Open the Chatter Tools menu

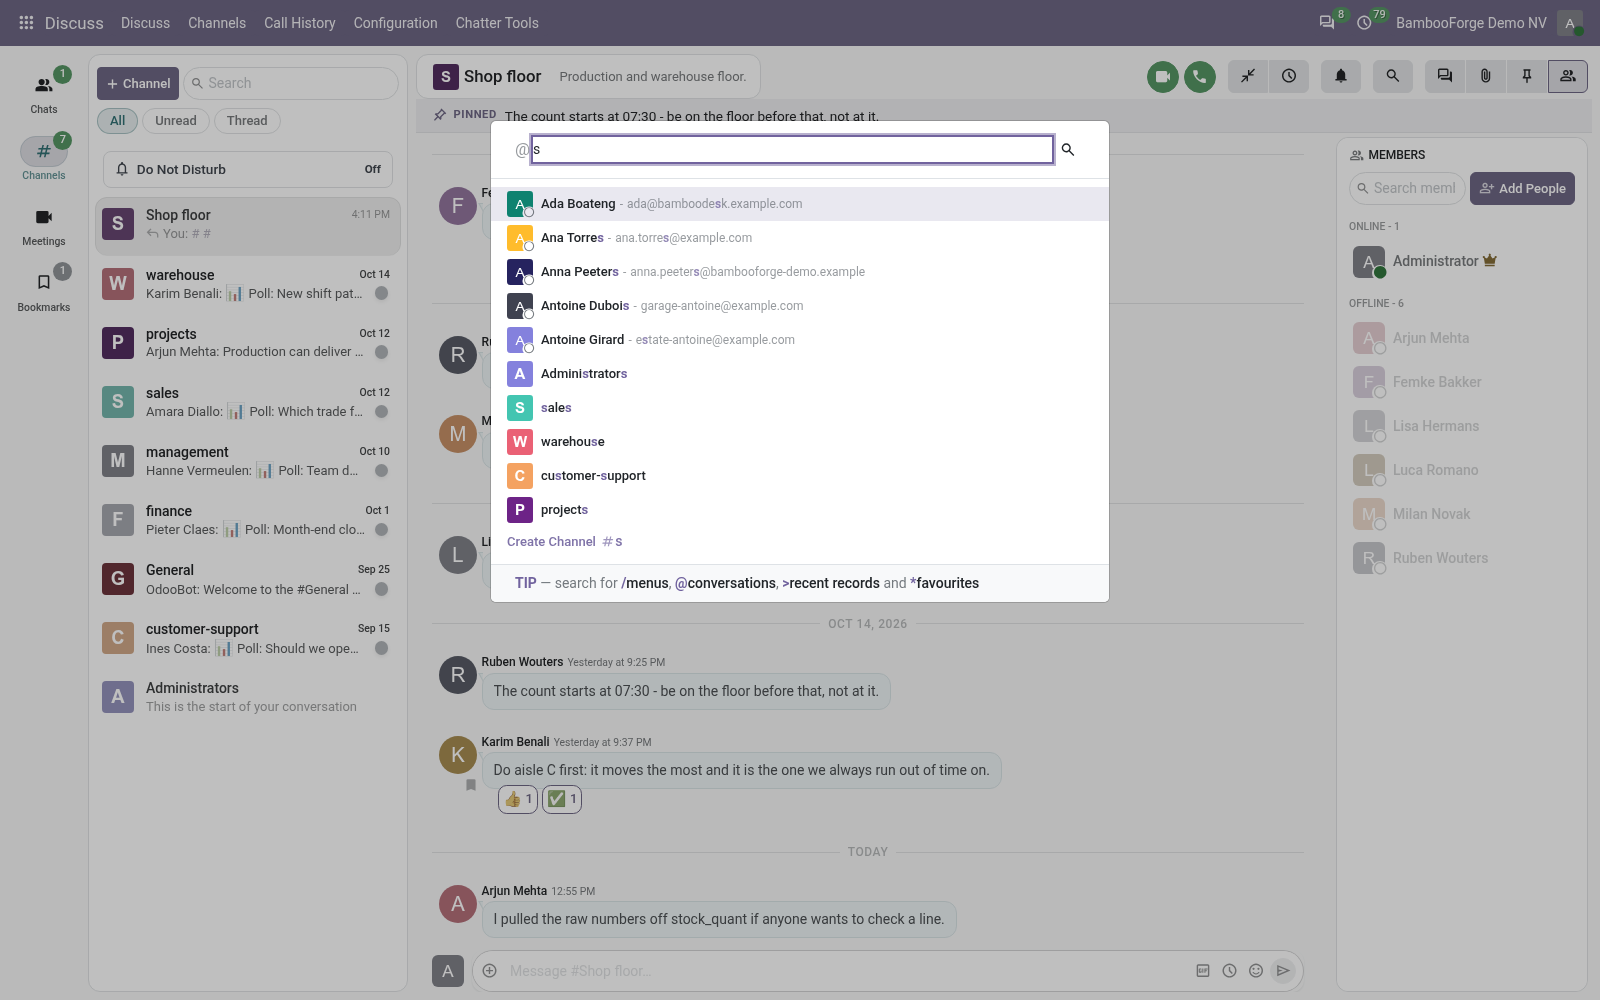pos(497,23)
